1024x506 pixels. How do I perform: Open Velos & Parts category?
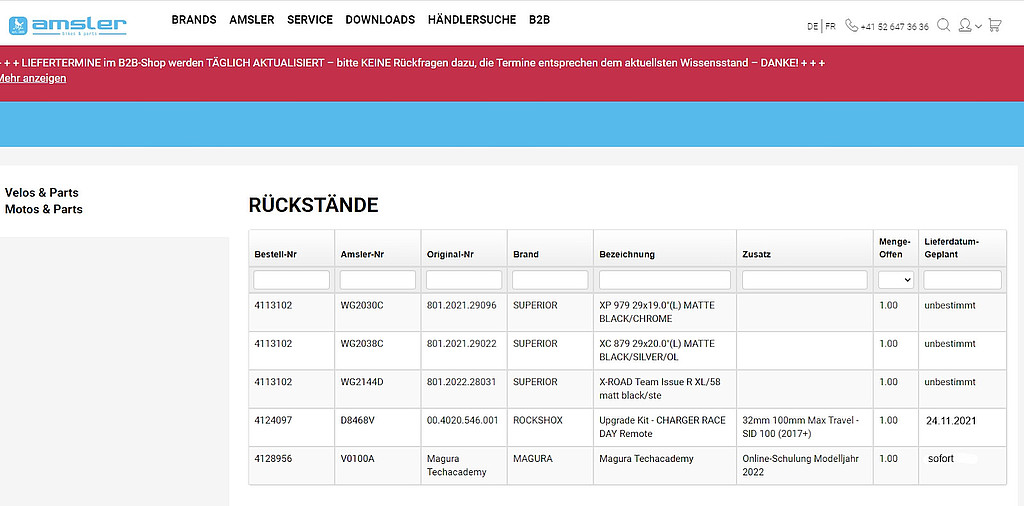click(42, 193)
